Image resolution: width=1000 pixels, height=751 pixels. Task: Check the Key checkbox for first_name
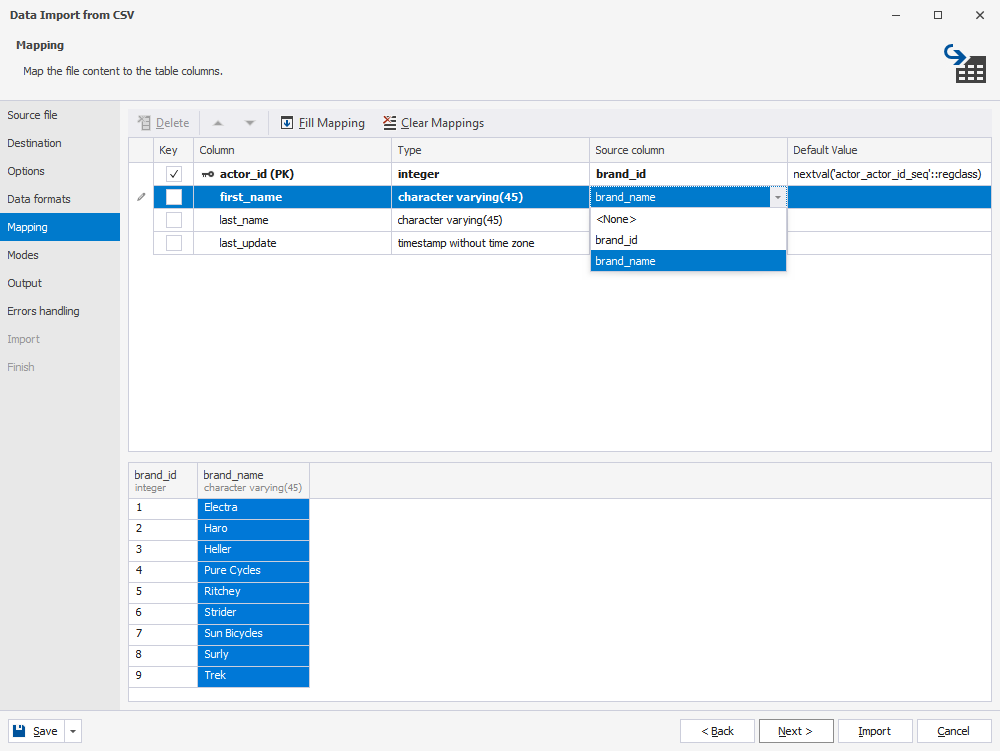(173, 197)
